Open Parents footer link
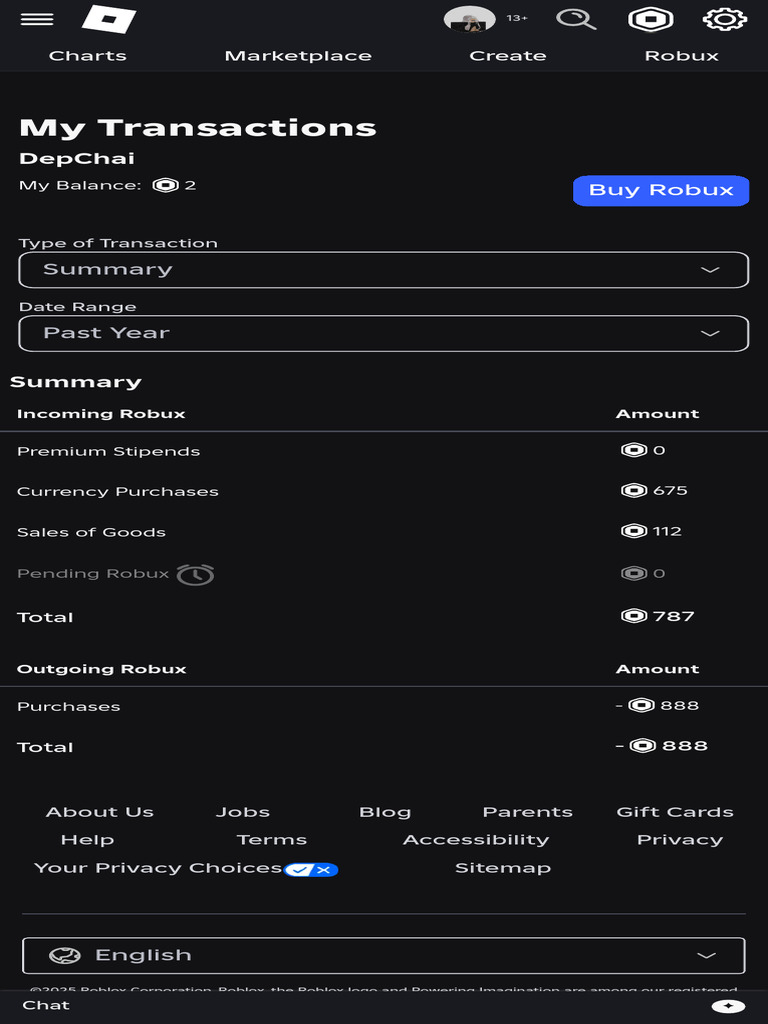768x1024 pixels. pos(528,812)
